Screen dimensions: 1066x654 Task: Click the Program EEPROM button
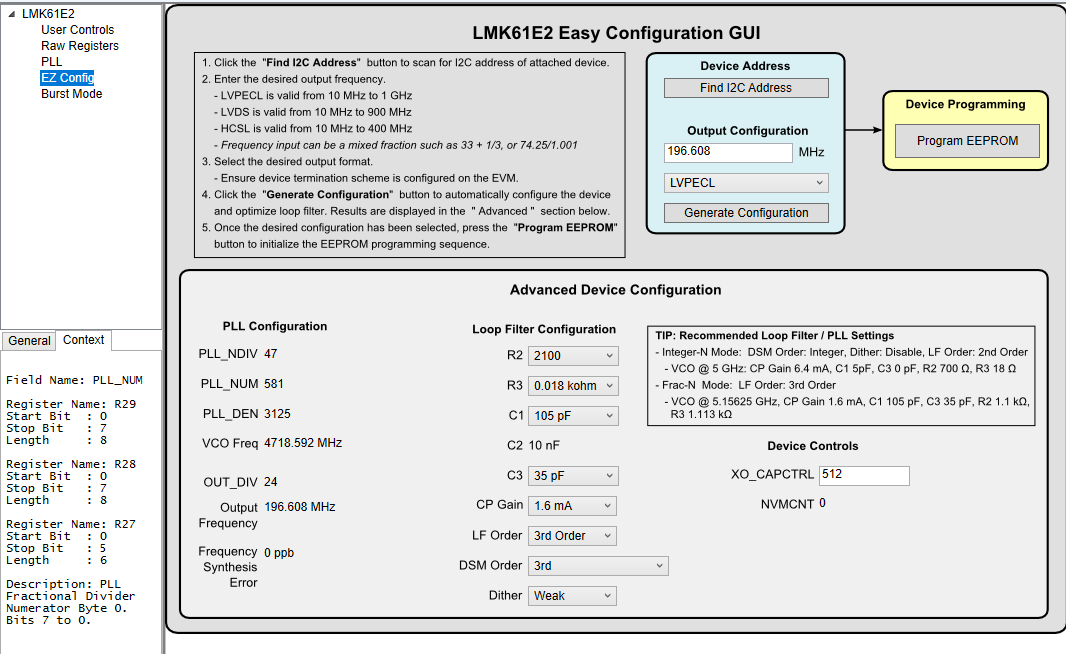click(x=967, y=141)
